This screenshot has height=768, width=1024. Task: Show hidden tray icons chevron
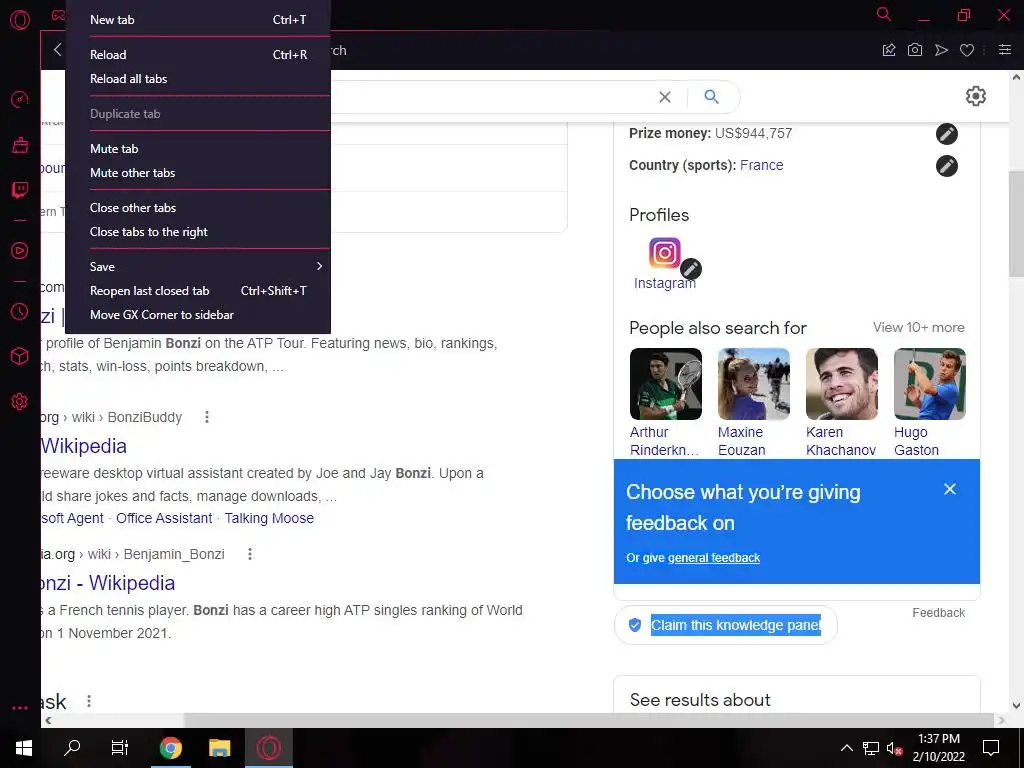[846, 748]
